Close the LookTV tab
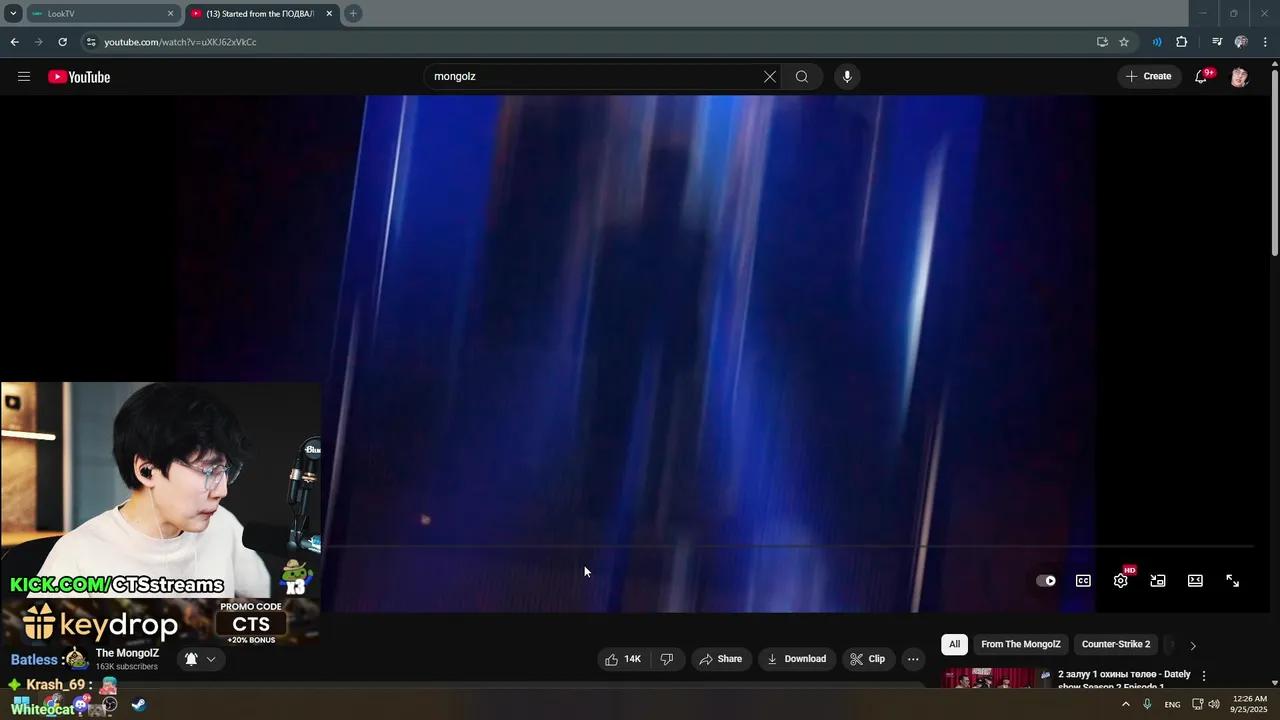Viewport: 1280px width, 720px height. 170,14
